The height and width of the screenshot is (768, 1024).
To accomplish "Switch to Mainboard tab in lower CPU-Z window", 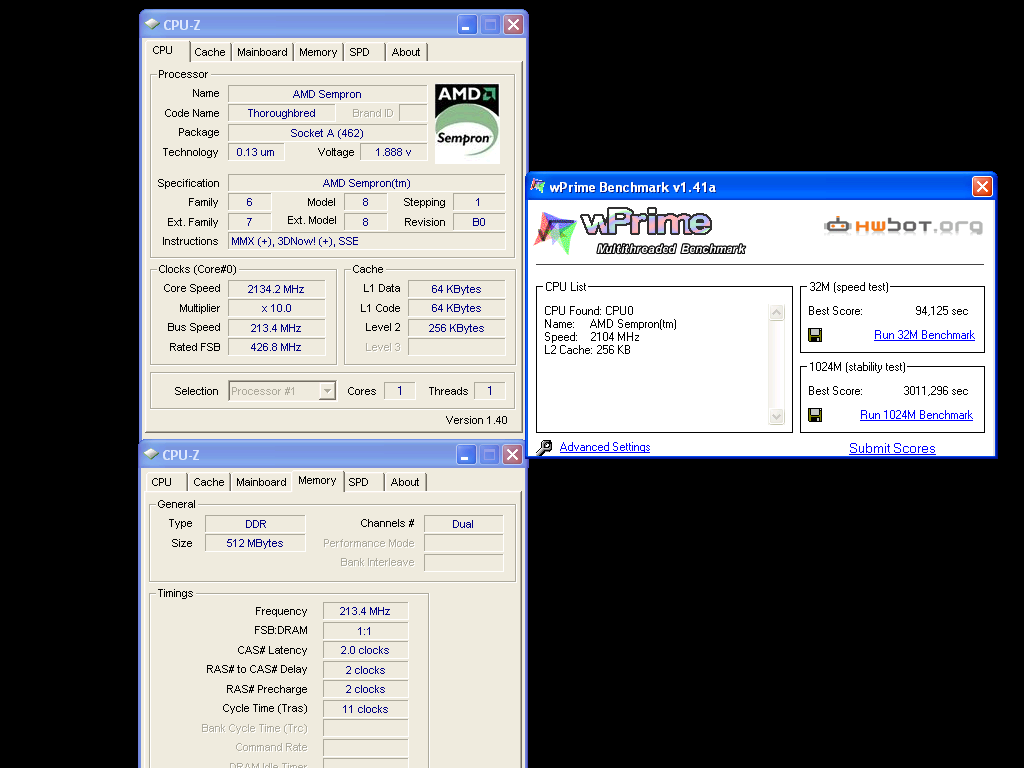I will coord(261,482).
